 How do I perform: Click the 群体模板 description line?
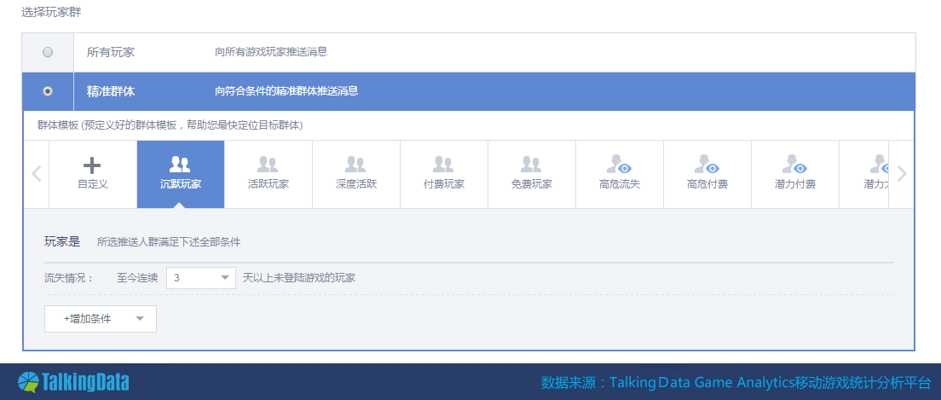click(170, 125)
